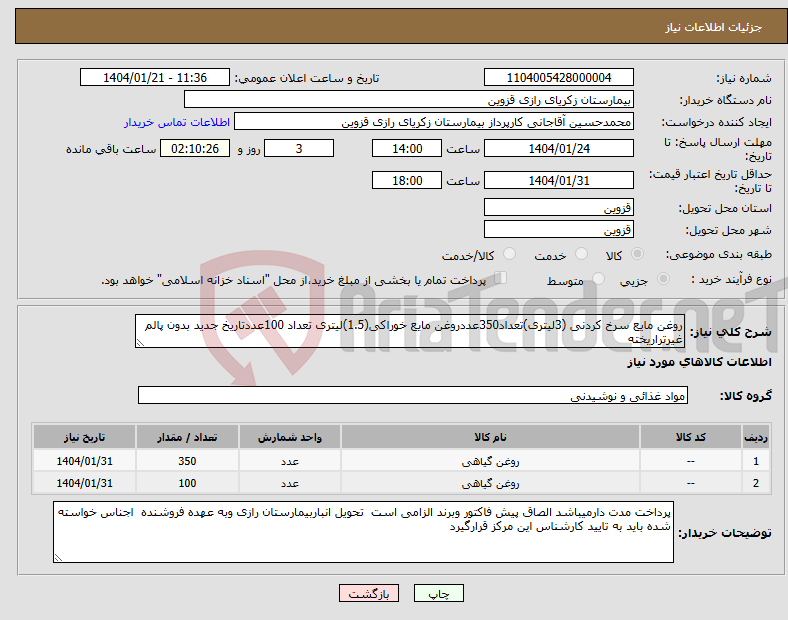Select the کالا/خدمت radio button
Image resolution: width=788 pixels, height=620 pixels.
coord(510,254)
